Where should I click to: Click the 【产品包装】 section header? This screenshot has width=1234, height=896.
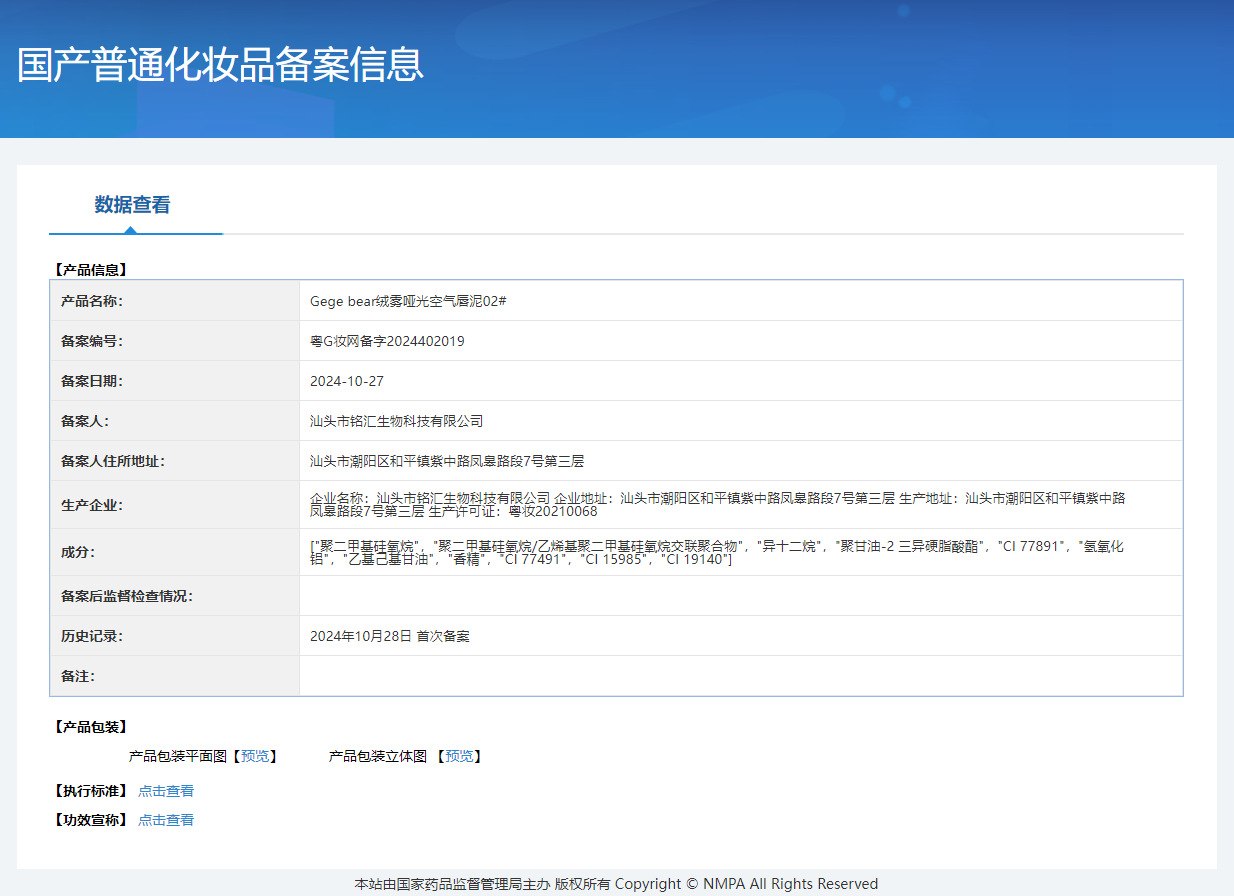point(85,727)
